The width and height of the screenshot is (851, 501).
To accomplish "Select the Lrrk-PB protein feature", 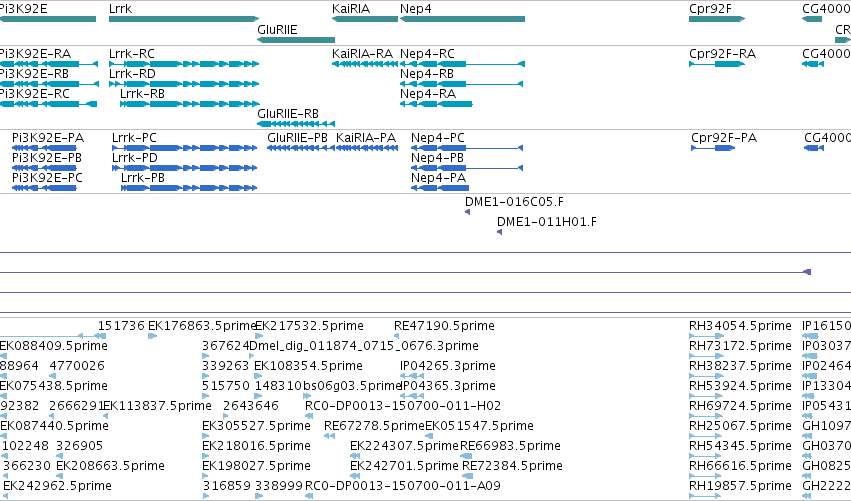I will point(189,188).
